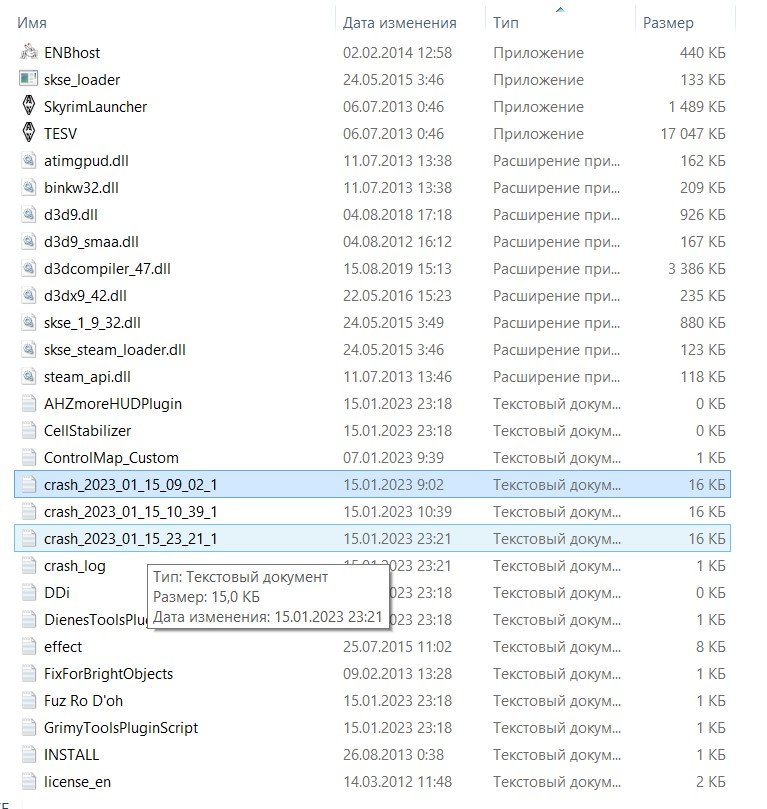Select the skse_loader executable icon
Screen dimensions: 767x809
[x=28, y=79]
